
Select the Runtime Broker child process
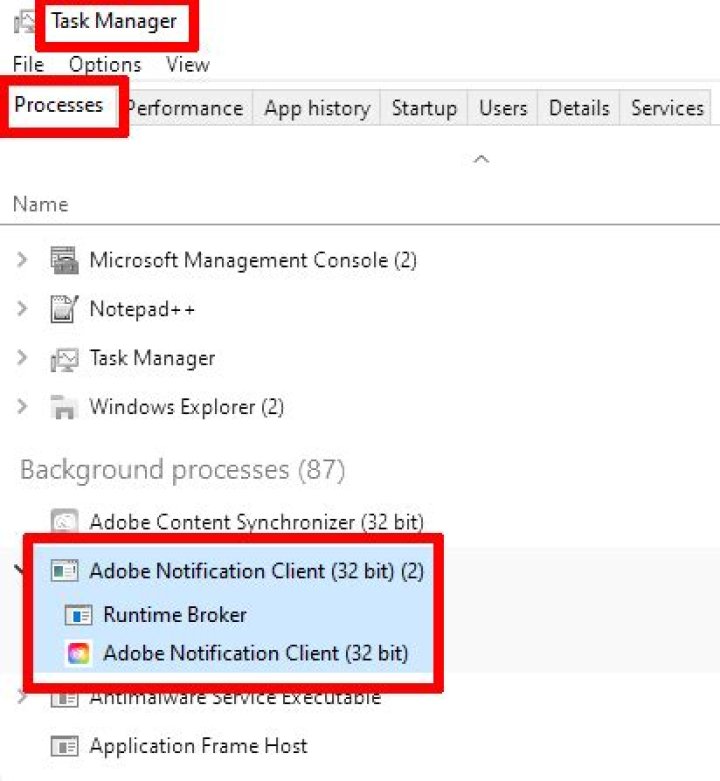[x=360, y=615]
